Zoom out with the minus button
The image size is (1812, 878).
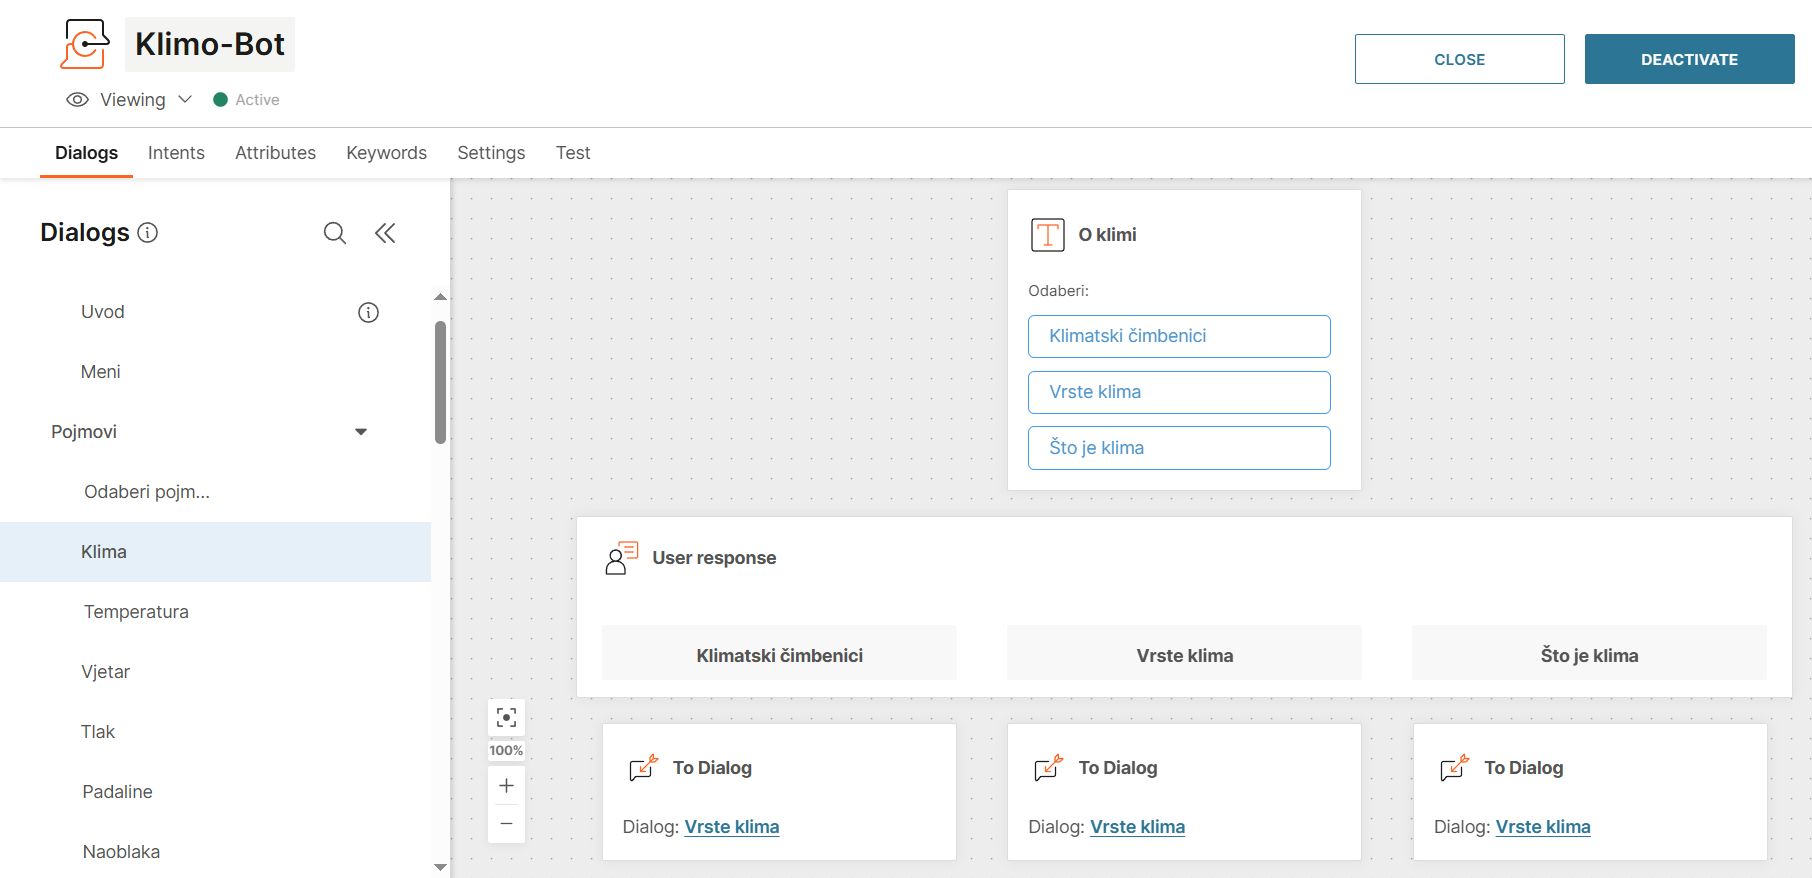point(506,824)
